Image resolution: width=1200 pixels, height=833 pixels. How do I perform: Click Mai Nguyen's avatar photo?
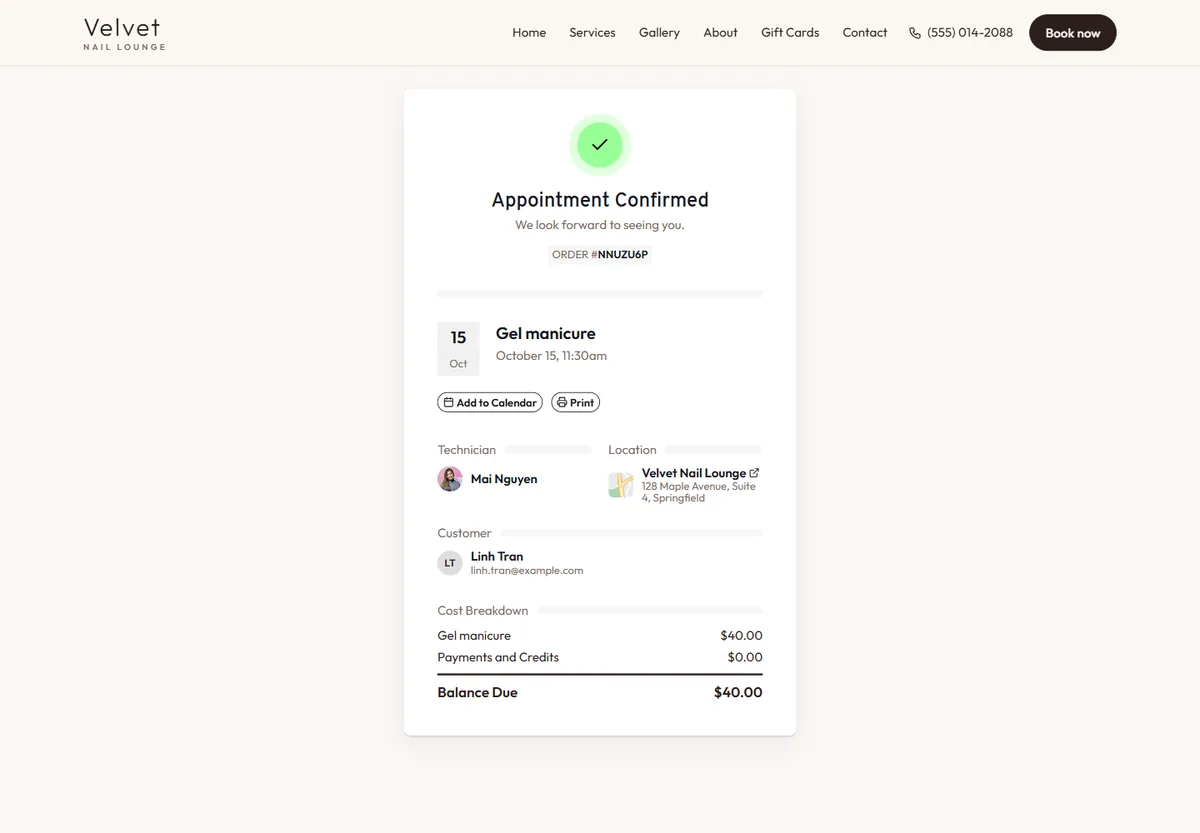click(x=450, y=479)
